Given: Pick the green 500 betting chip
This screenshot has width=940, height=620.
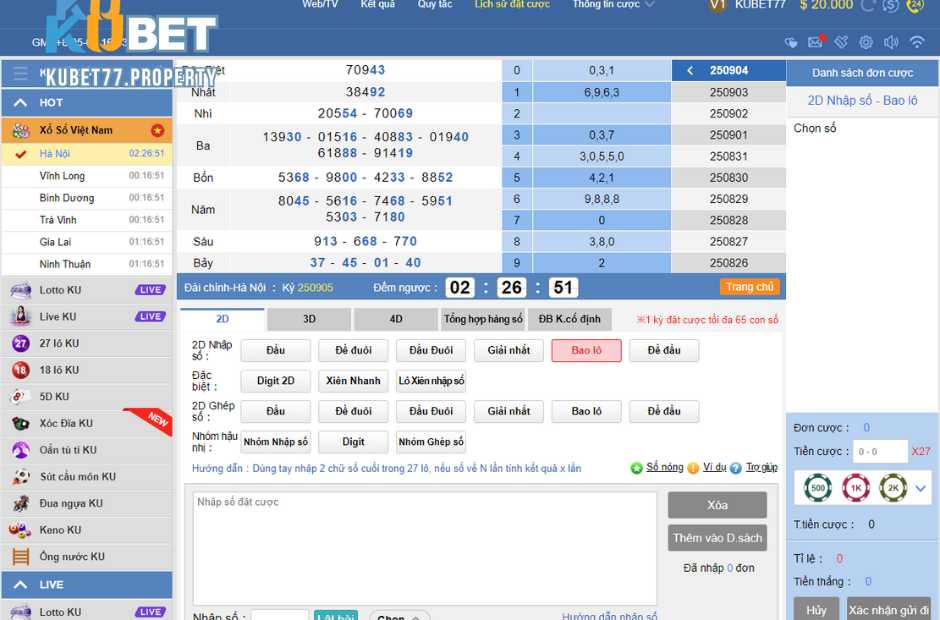Looking at the screenshot, I should tap(818, 487).
